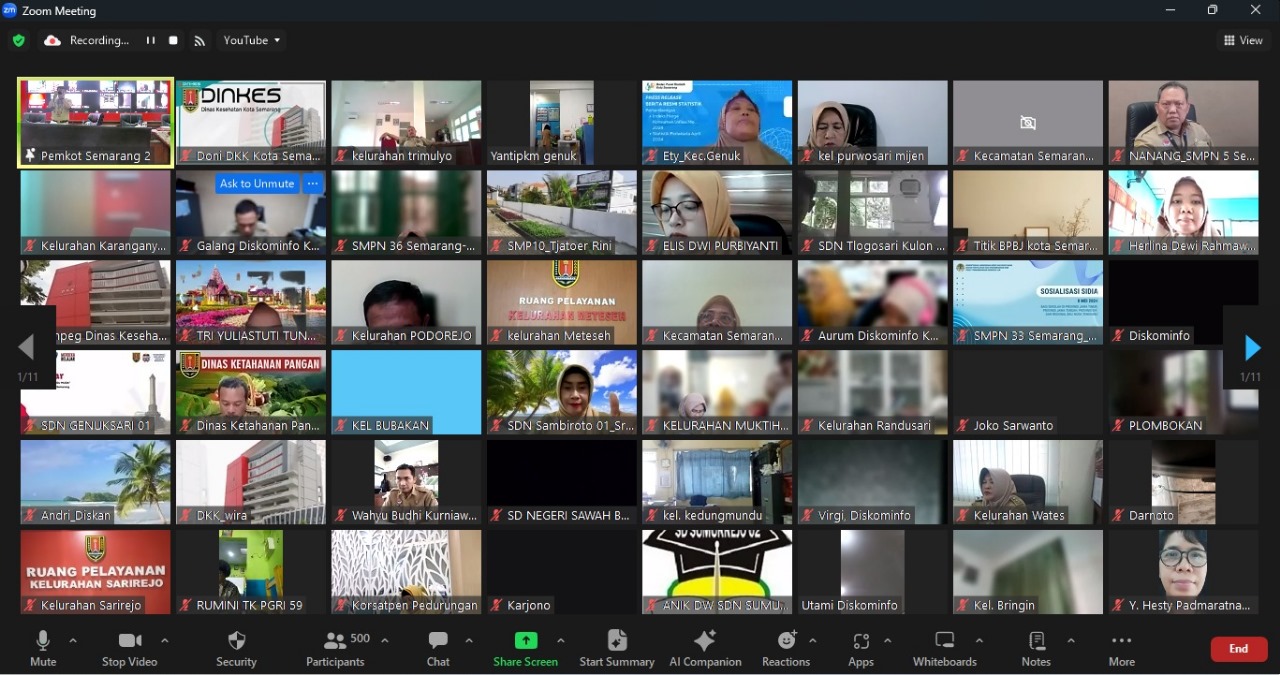Expand the arrow beside Participants
The image size is (1280, 675).
(x=385, y=641)
